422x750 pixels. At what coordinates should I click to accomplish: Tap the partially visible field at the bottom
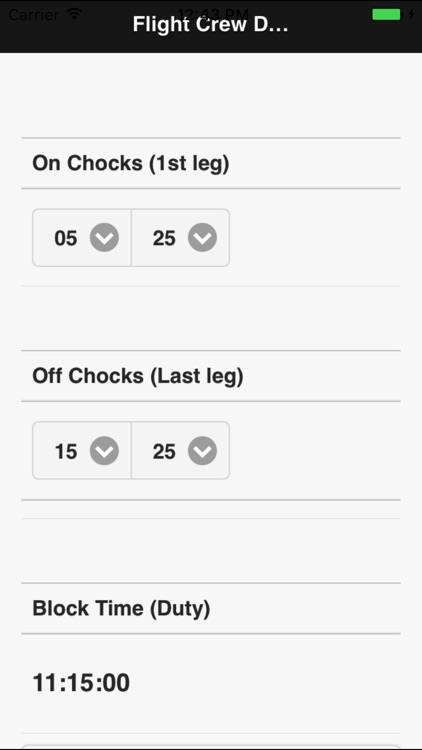click(211, 747)
